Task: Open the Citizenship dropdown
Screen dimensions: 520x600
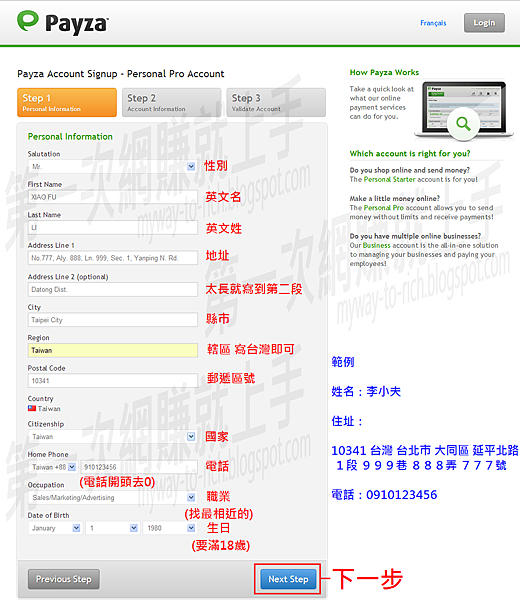Action: point(112,436)
